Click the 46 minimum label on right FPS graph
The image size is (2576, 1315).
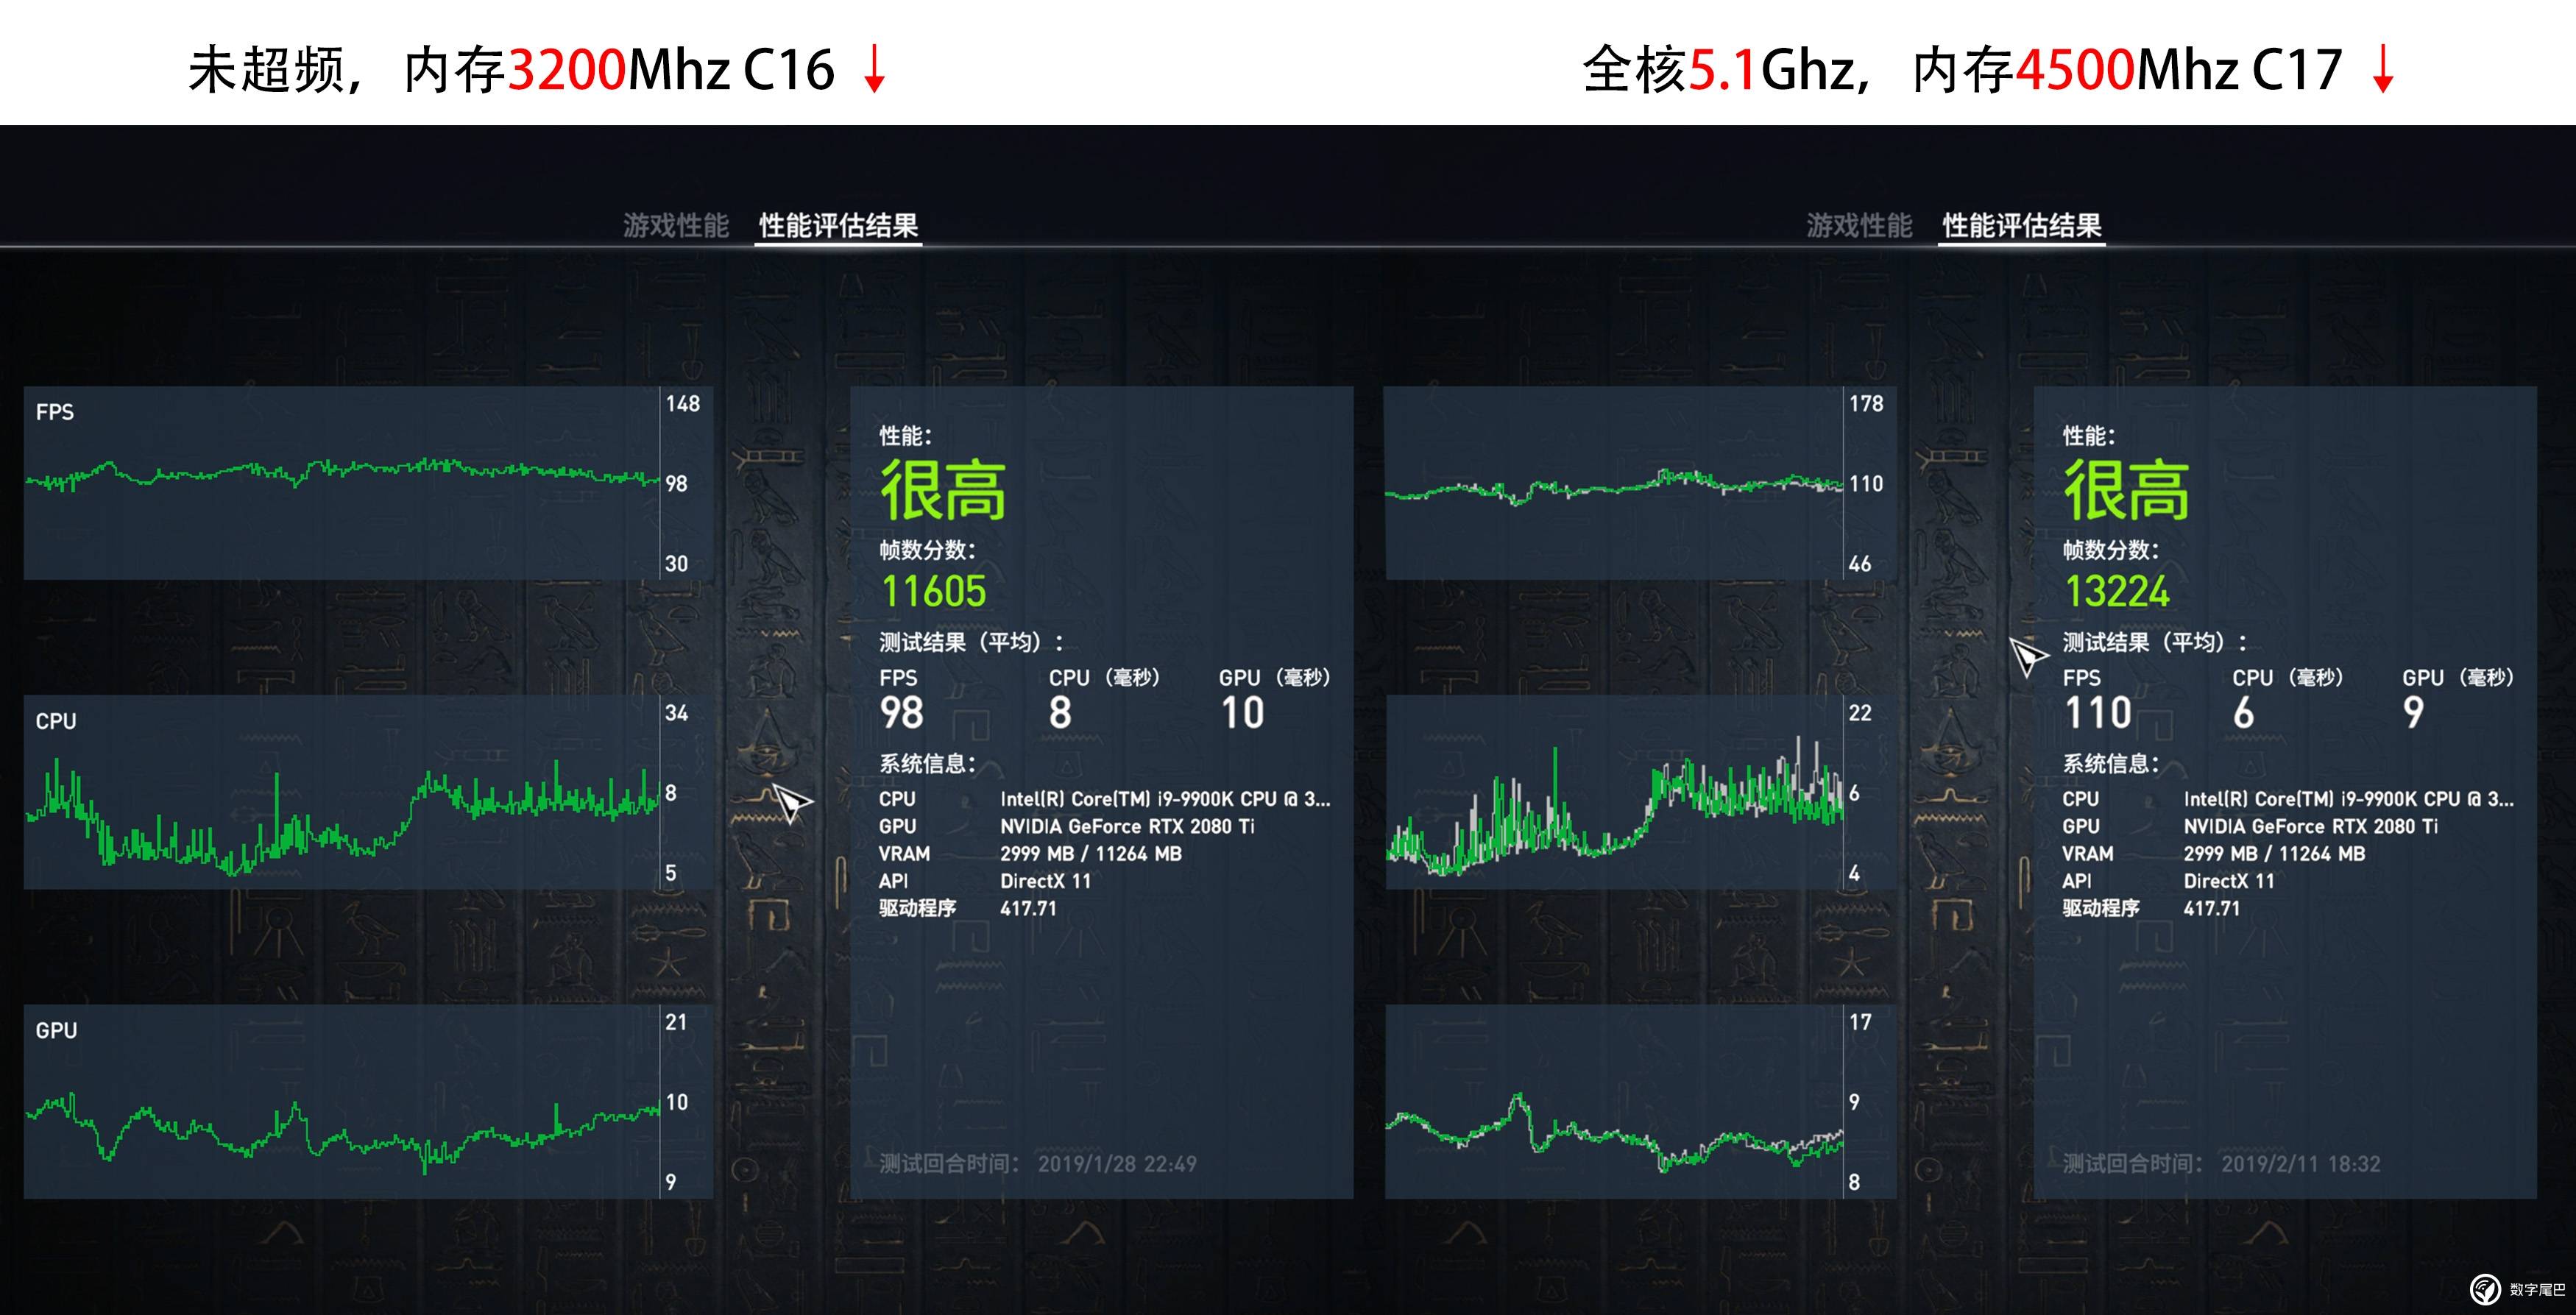click(1860, 564)
